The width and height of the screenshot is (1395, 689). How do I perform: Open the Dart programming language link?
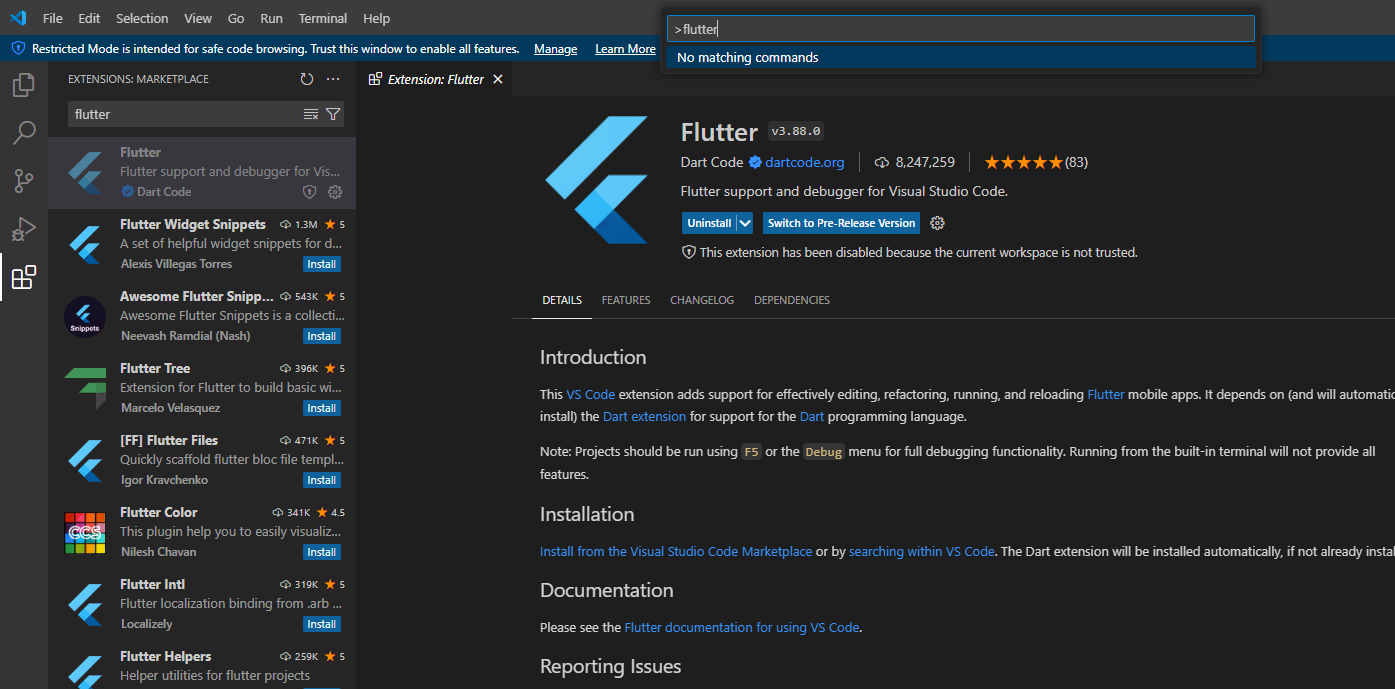point(812,416)
